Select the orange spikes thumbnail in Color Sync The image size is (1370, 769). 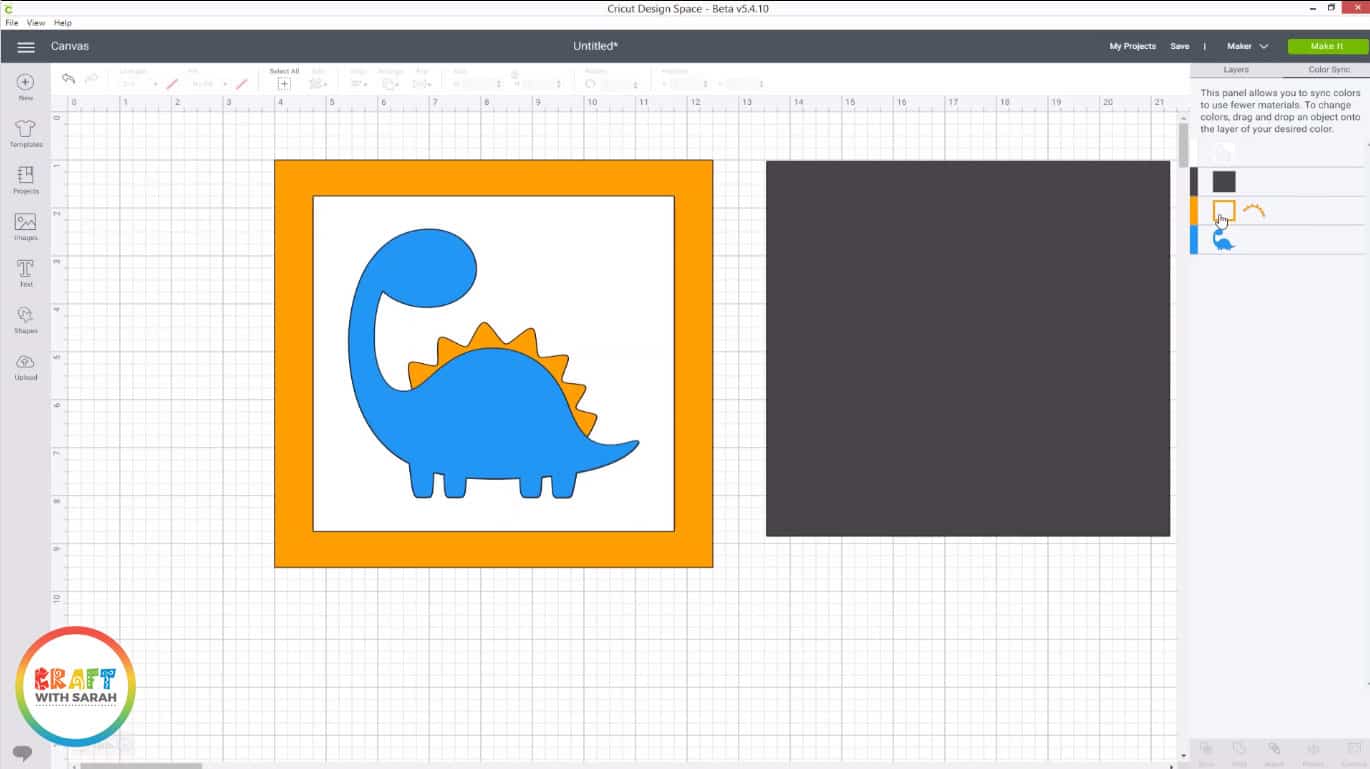tap(1254, 211)
